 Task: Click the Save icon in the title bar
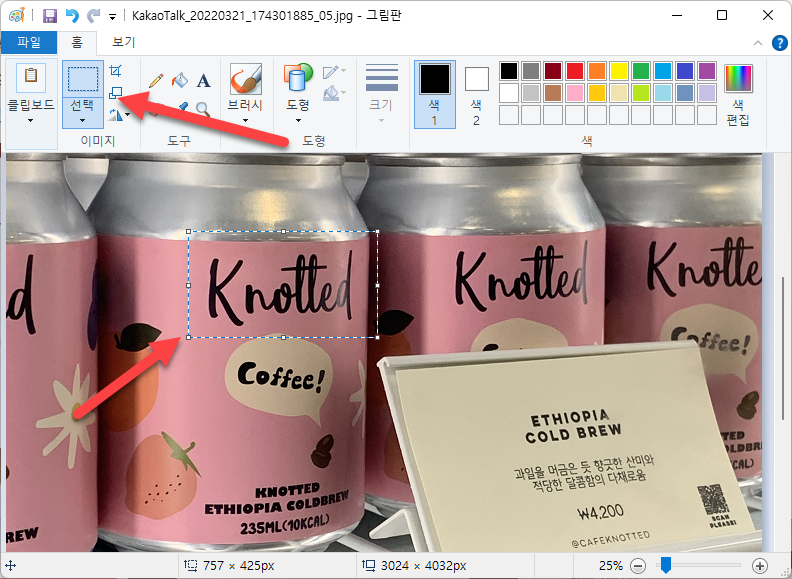pos(50,16)
